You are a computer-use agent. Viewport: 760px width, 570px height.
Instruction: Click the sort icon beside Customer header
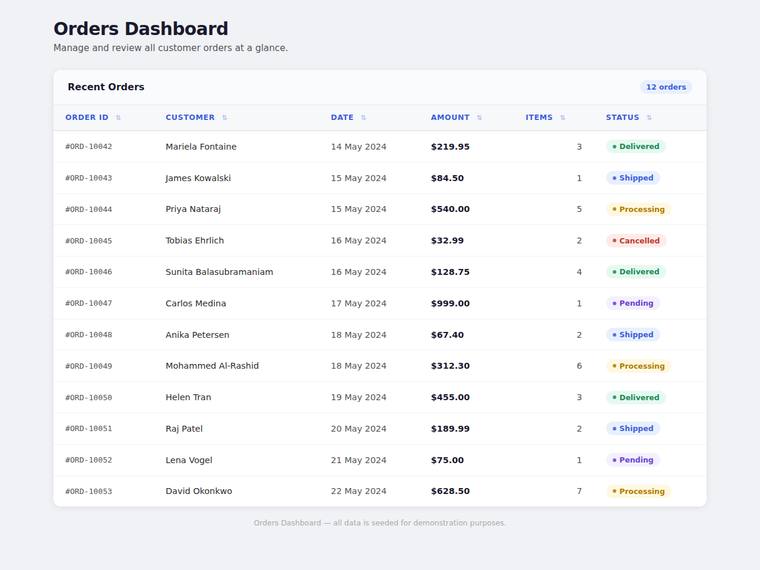(224, 118)
